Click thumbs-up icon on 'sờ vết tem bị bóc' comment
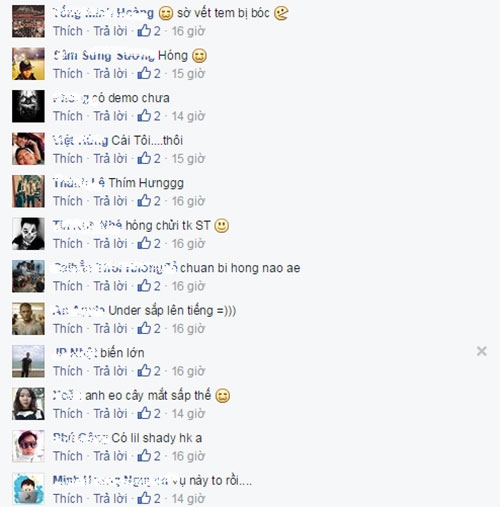The height and width of the screenshot is (507, 500). (144, 31)
